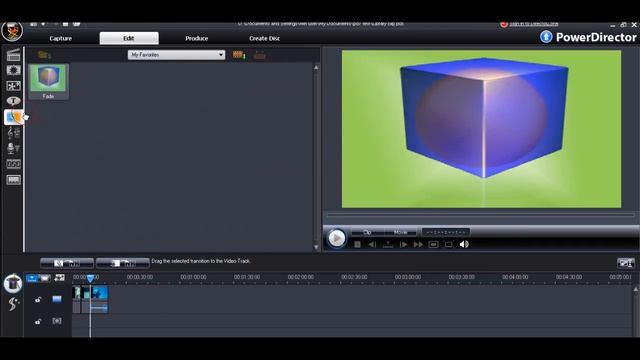The height and width of the screenshot is (360, 640).
Task: Open the Voice-Over Recording Room microphone icon
Action: [13, 148]
